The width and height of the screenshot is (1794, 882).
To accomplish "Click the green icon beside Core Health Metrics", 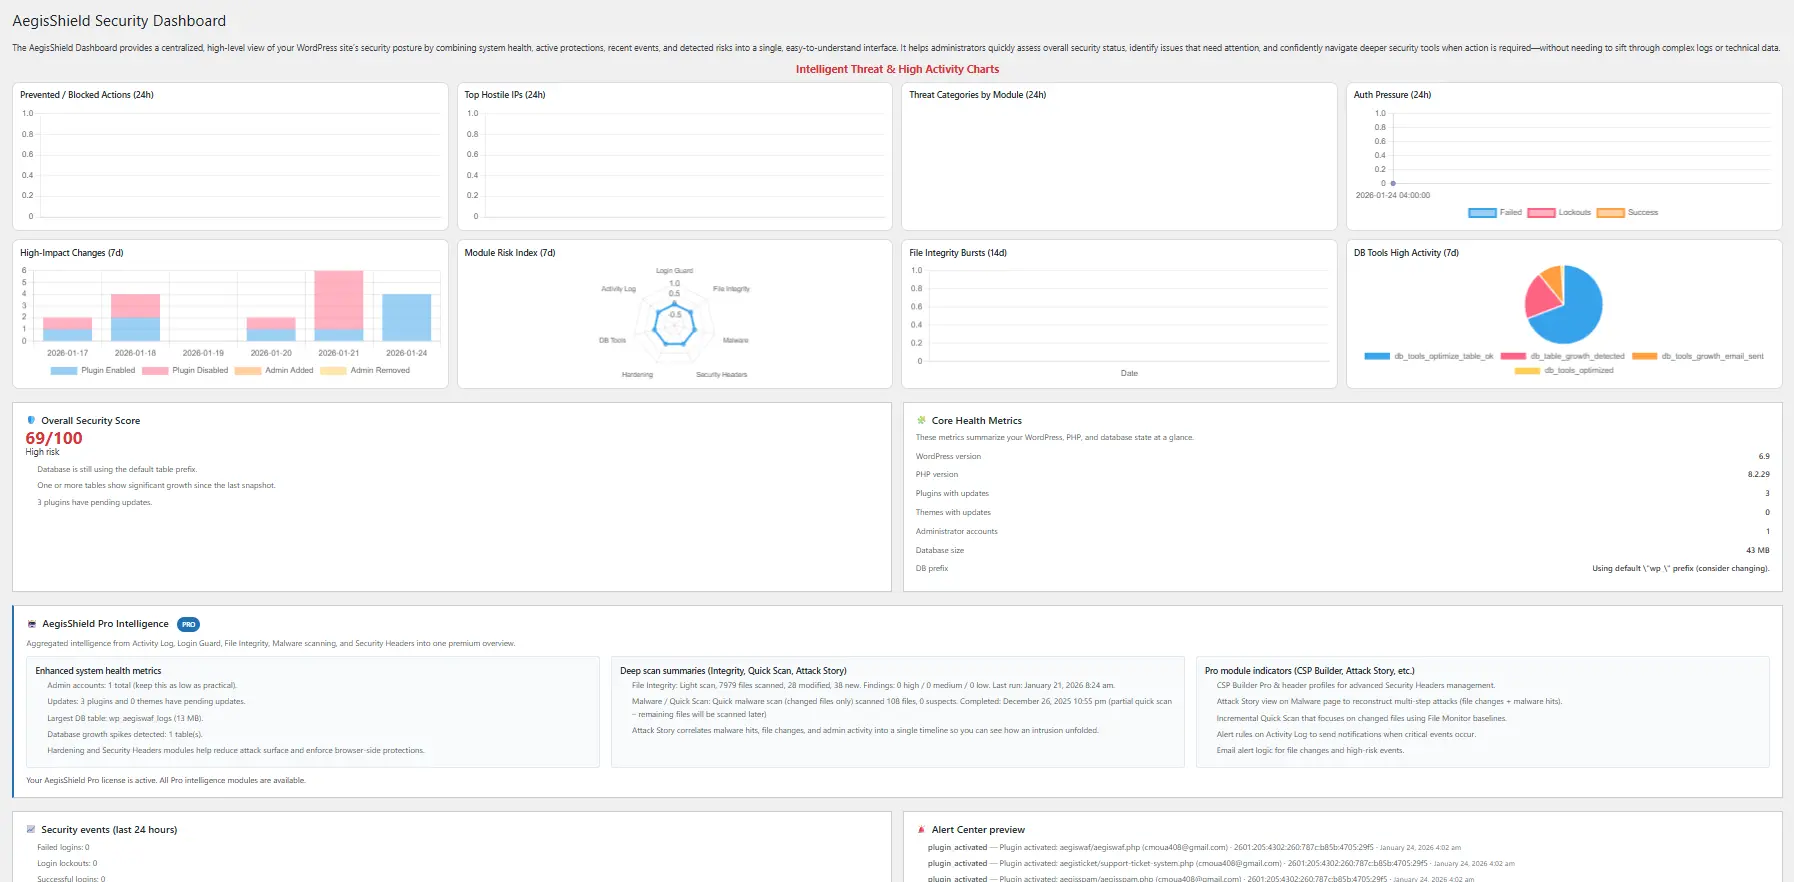I will 921,421.
